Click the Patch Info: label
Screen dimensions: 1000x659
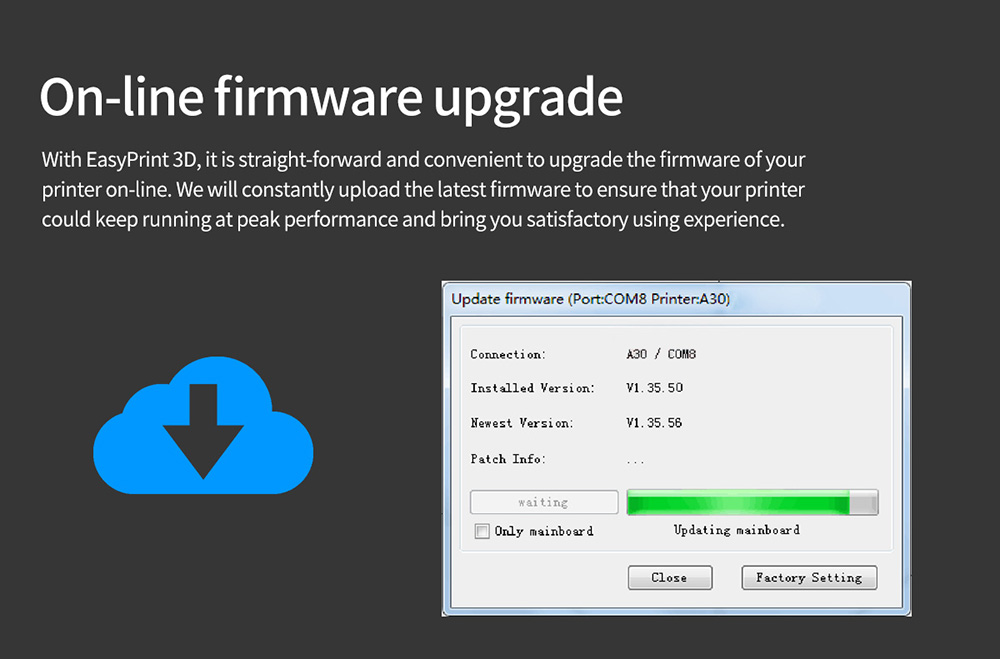508,459
